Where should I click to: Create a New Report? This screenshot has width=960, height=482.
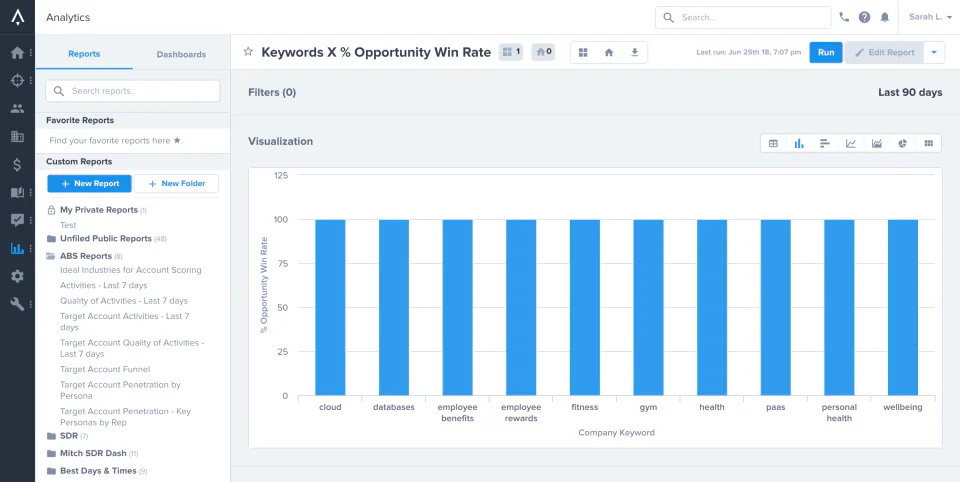(89, 184)
